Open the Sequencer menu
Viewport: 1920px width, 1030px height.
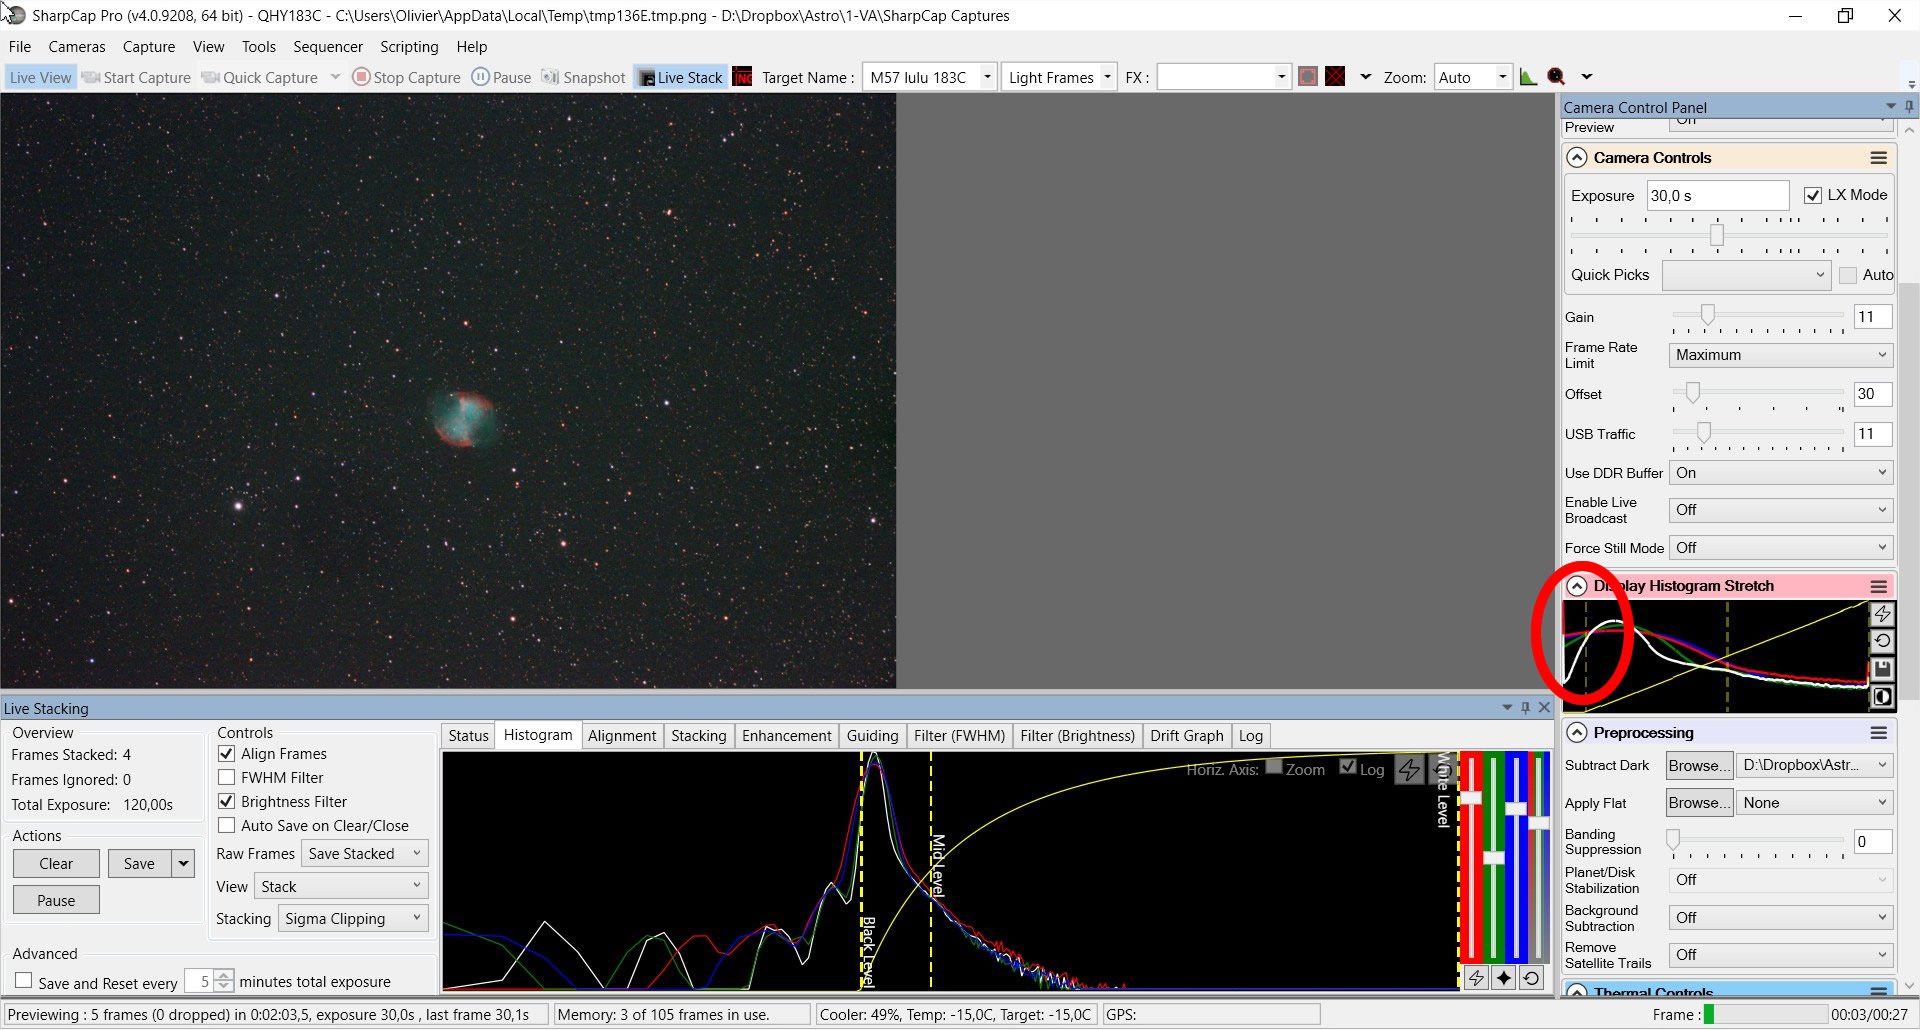pos(327,47)
